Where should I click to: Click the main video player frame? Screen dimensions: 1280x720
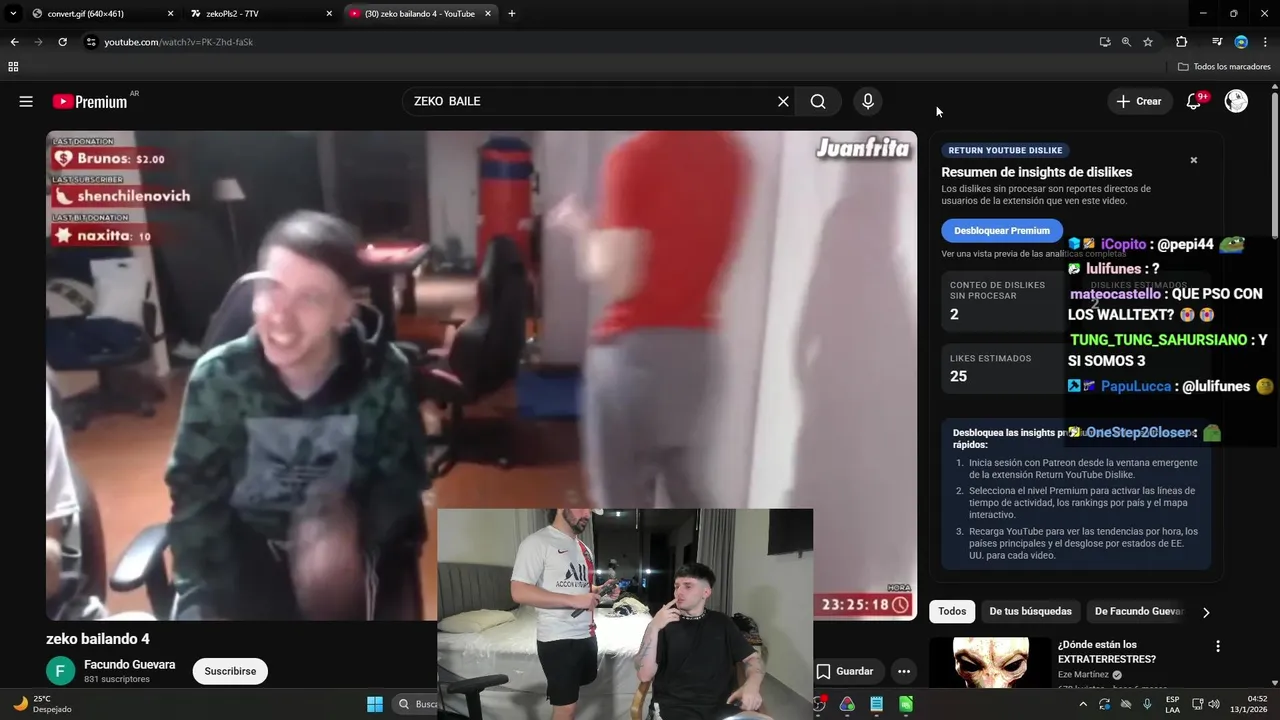[481, 375]
